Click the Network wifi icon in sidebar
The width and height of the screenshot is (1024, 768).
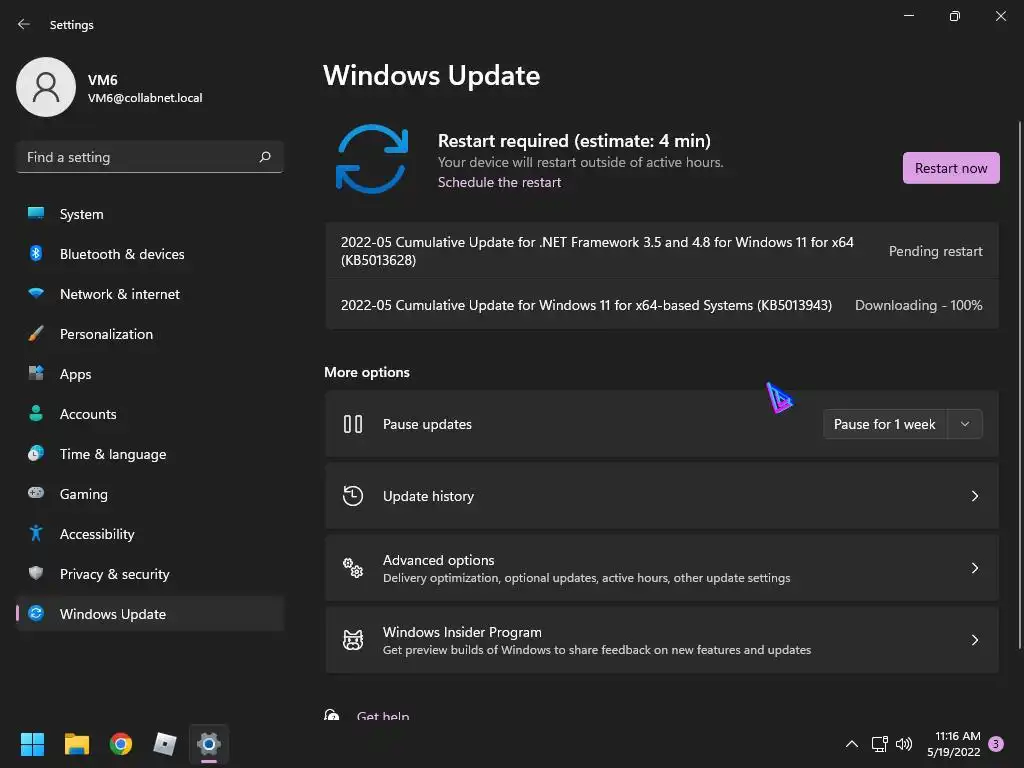click(x=36, y=293)
